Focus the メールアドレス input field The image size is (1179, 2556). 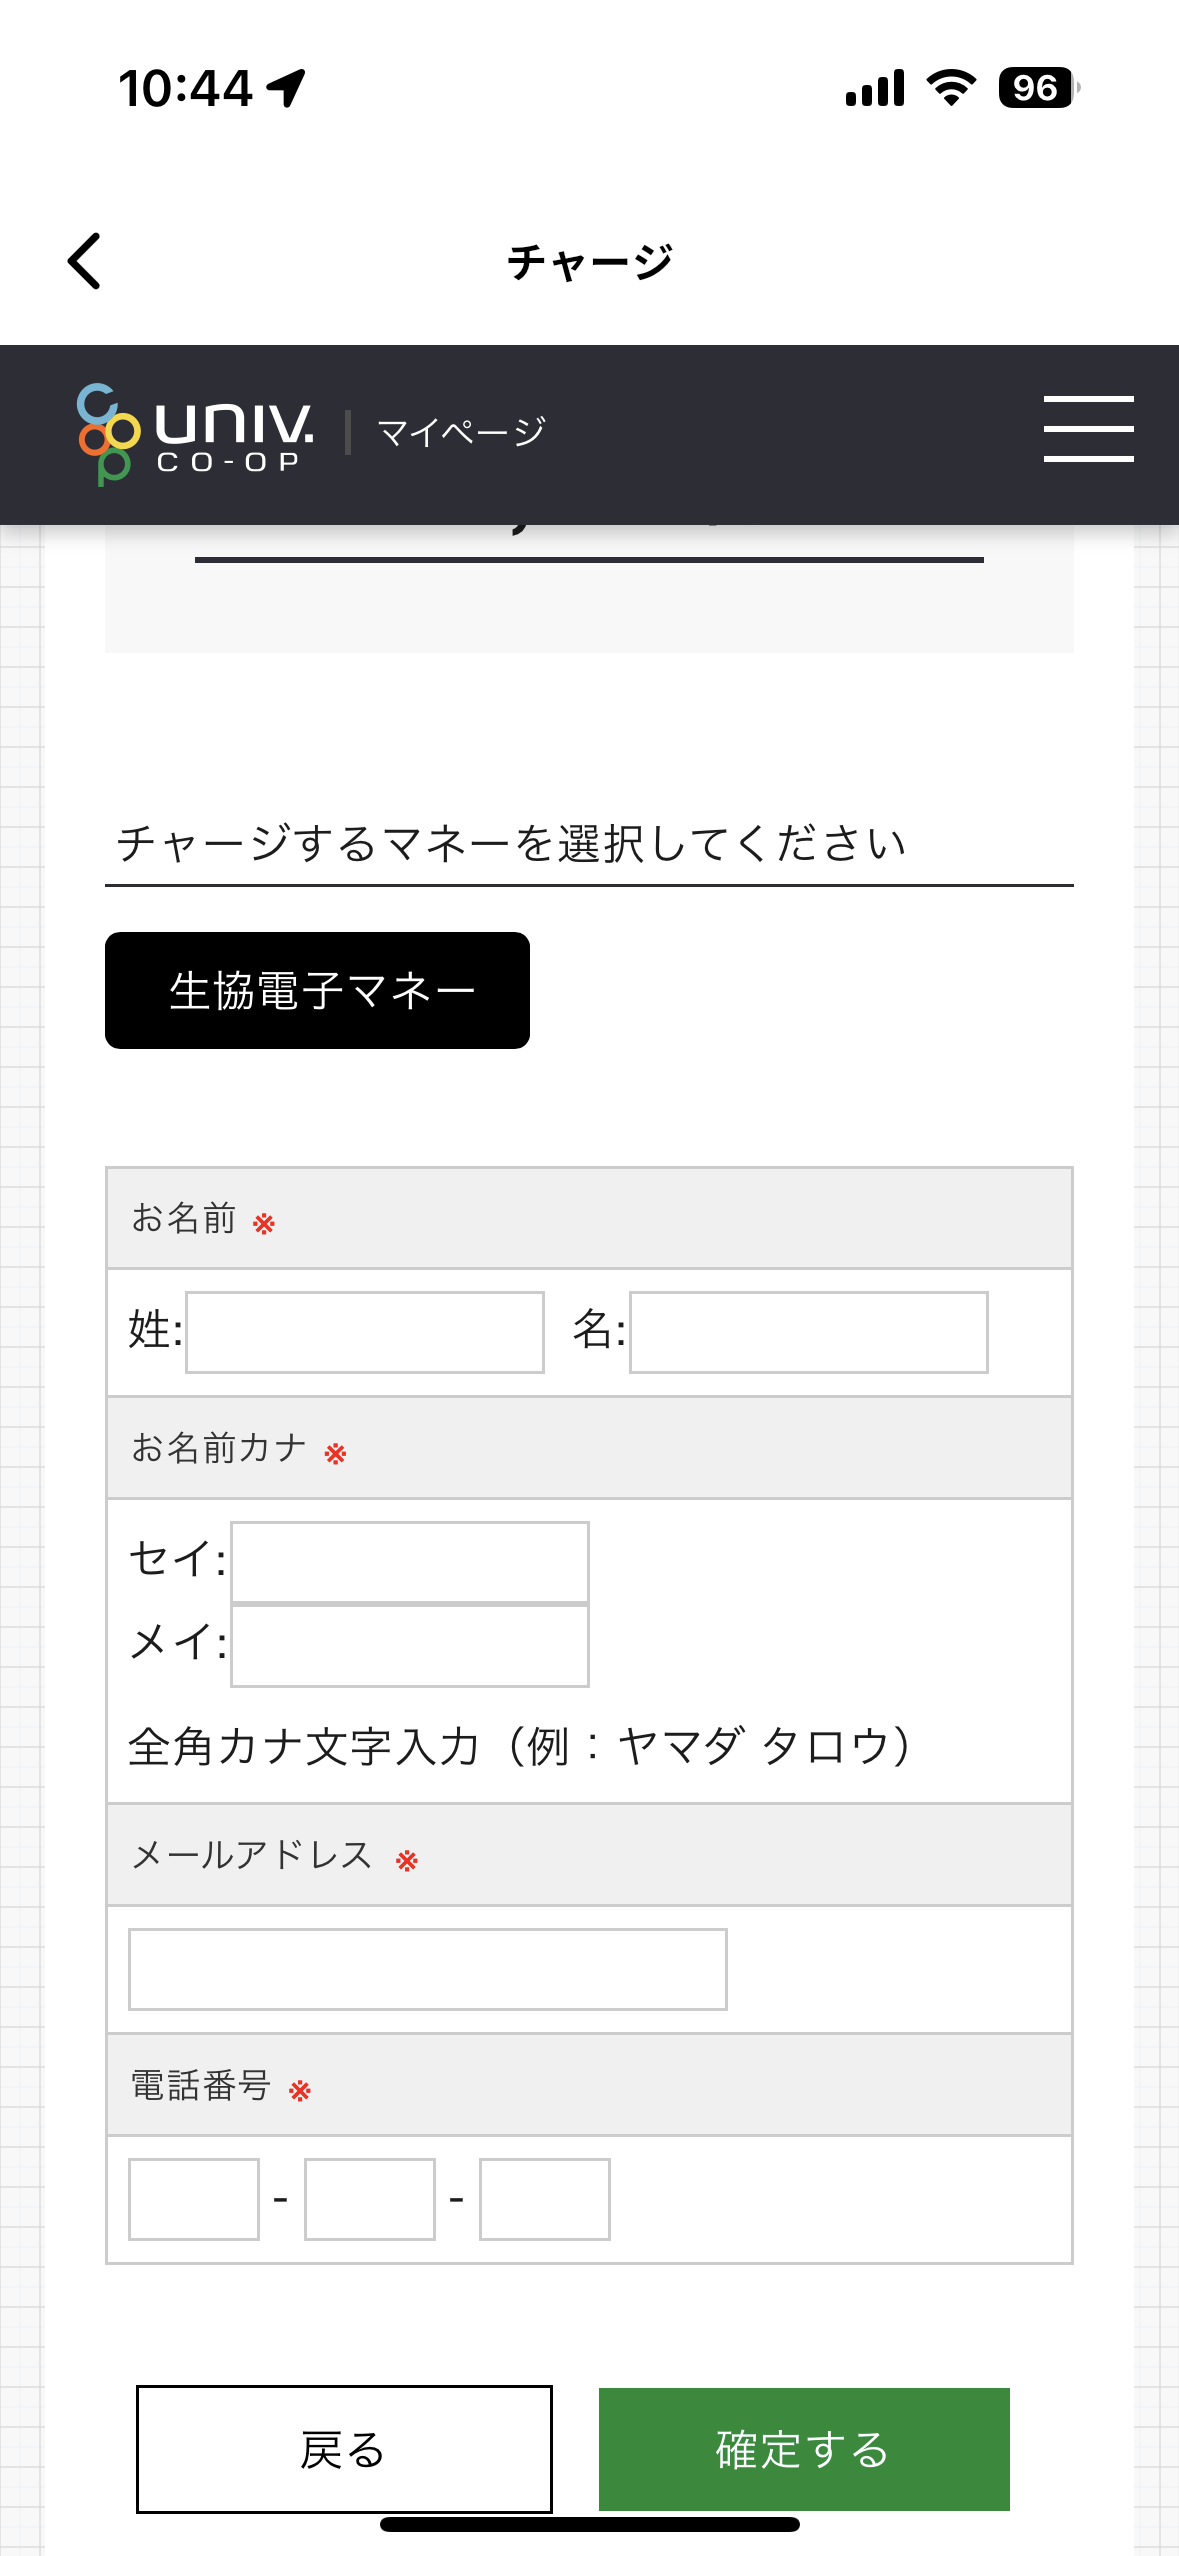pos(428,1969)
